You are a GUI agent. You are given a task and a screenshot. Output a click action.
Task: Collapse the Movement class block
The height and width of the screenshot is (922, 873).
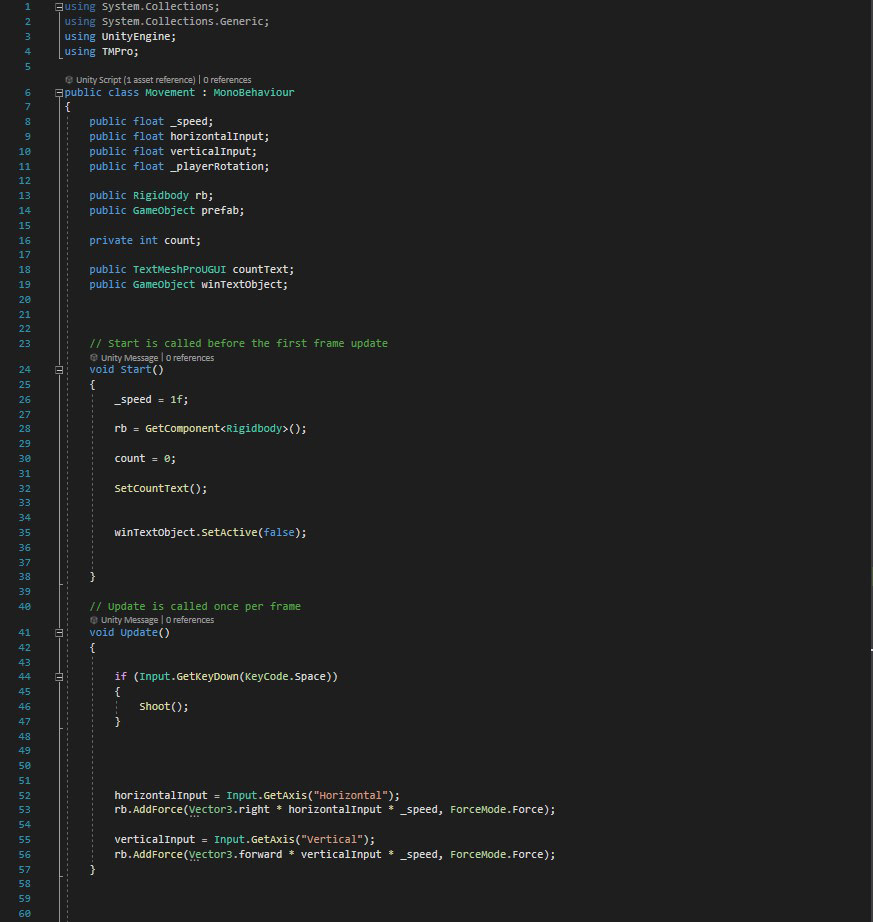(59, 93)
